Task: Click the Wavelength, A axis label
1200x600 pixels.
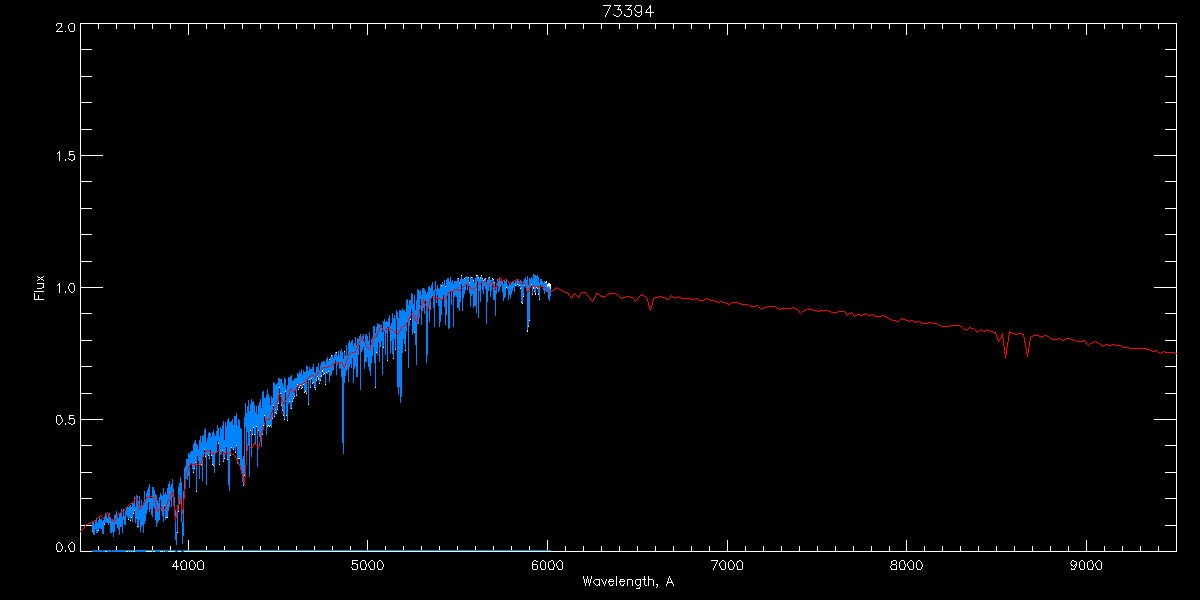Action: pos(627,581)
